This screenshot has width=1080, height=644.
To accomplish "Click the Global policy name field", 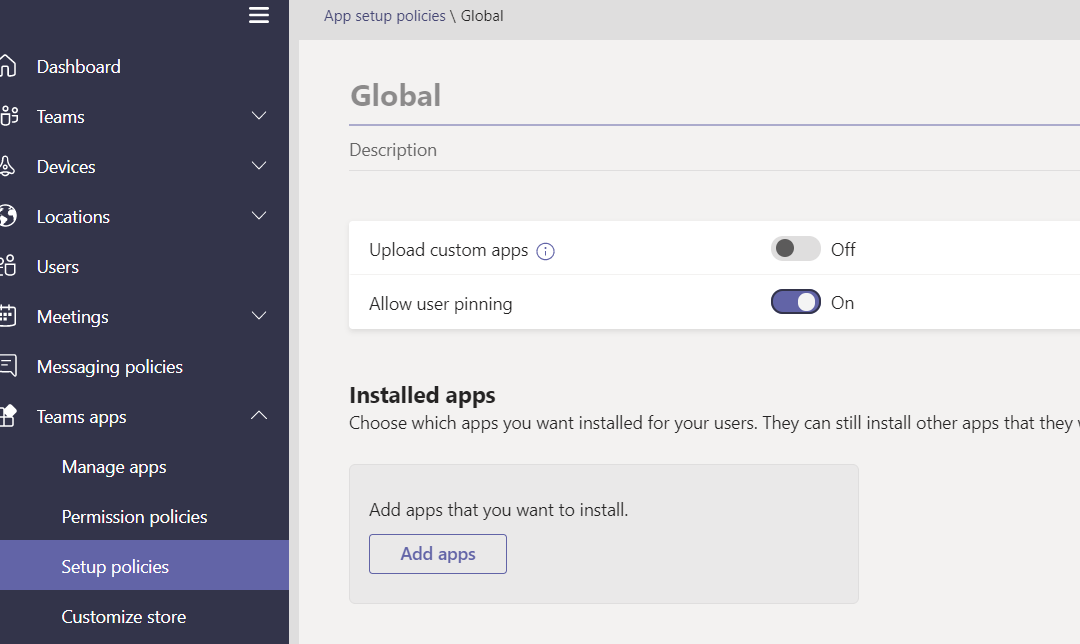I will [714, 96].
